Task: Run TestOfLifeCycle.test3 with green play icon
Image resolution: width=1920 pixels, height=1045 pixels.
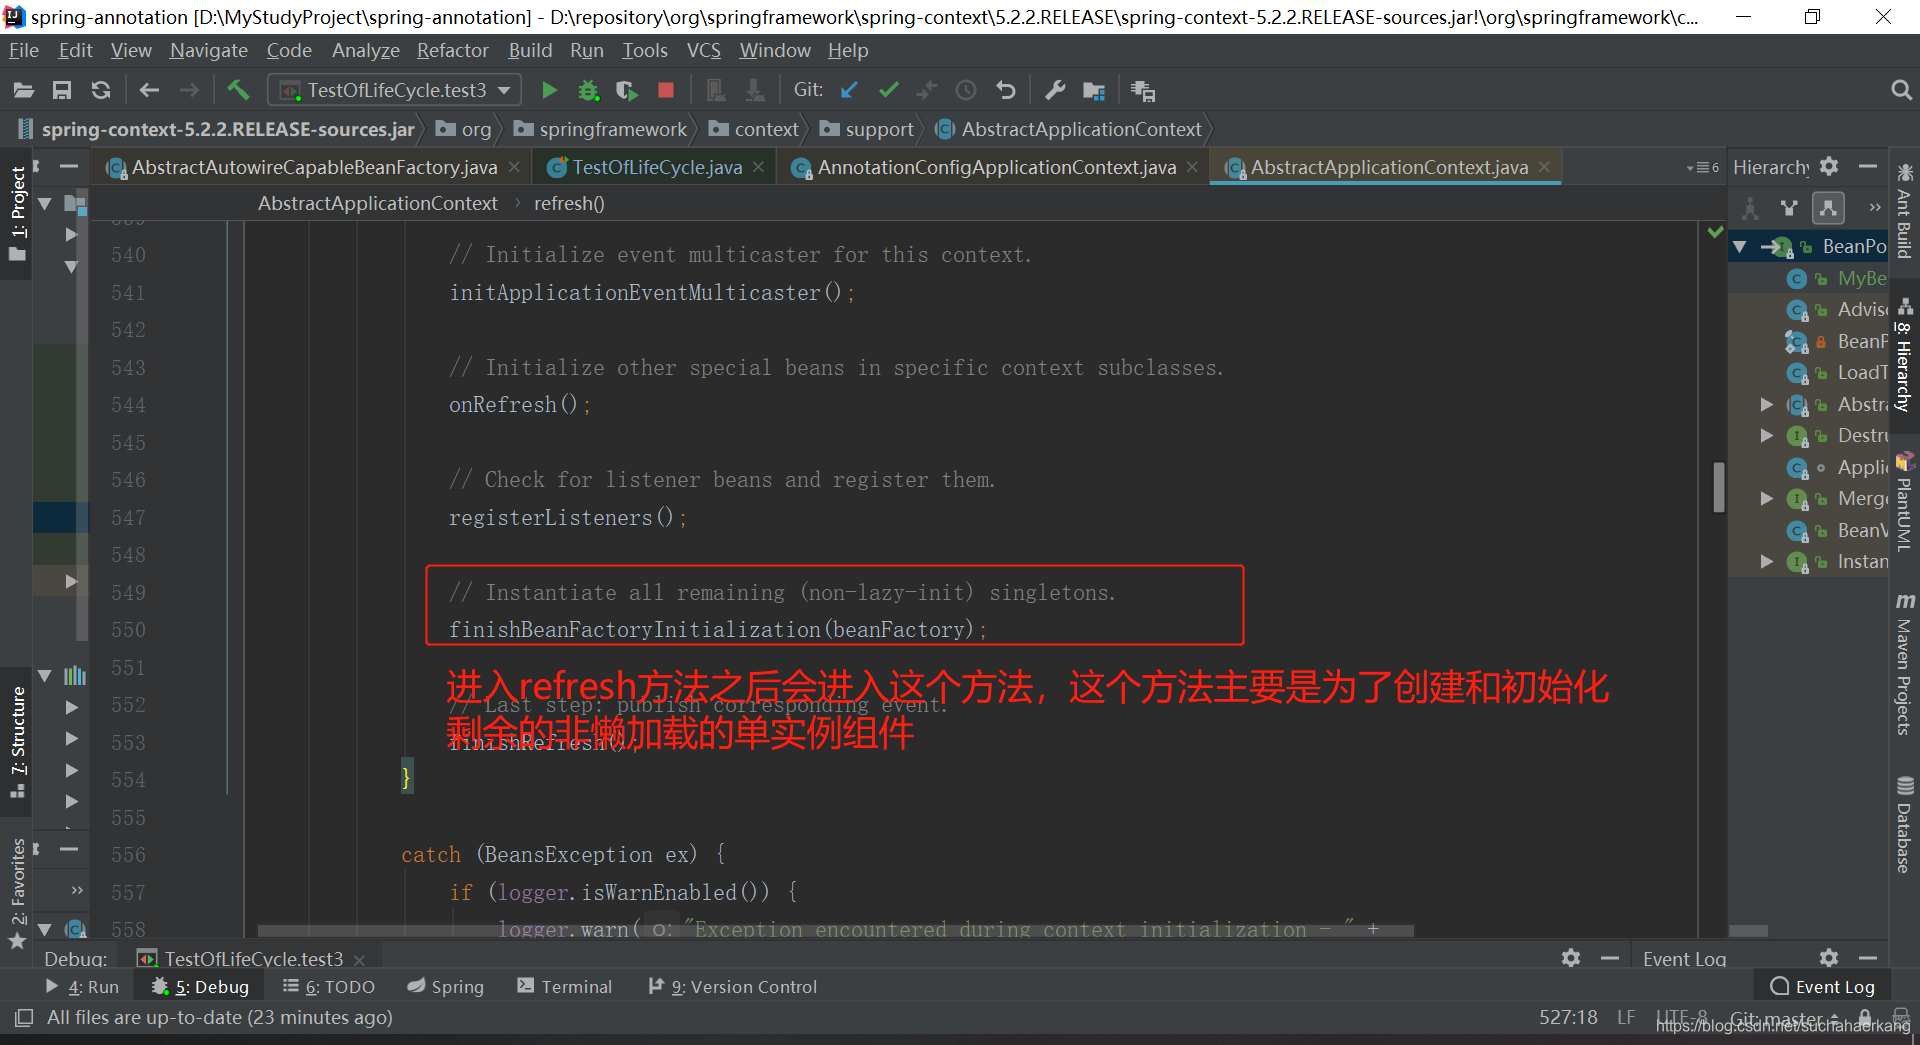Action: [549, 91]
